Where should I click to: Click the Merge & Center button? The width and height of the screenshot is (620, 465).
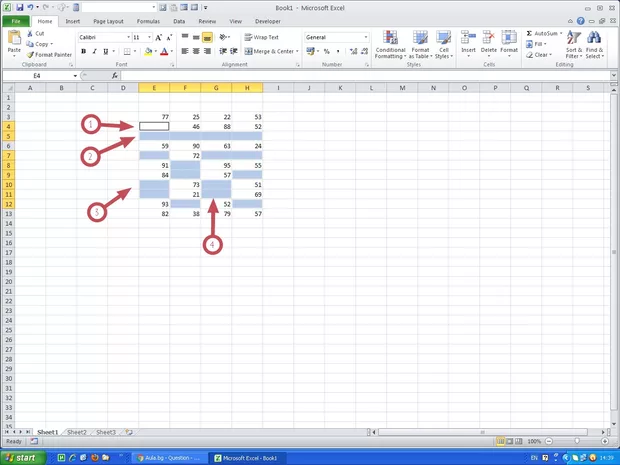click(x=269, y=51)
